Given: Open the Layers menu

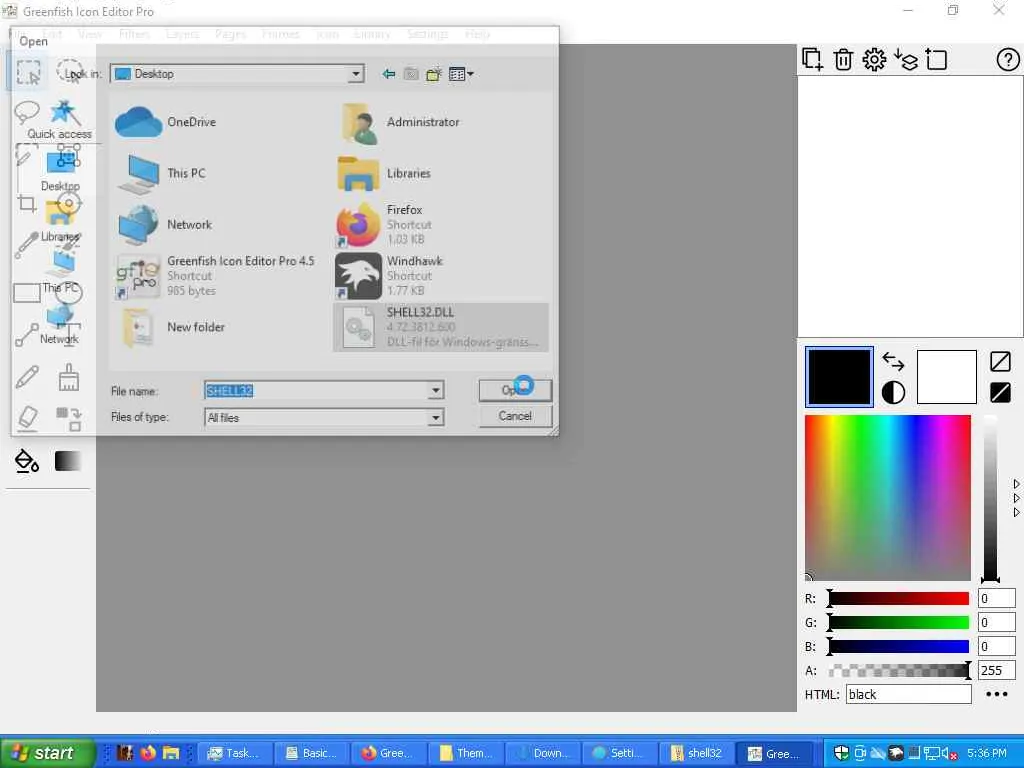Looking at the screenshot, I should click(x=182, y=34).
